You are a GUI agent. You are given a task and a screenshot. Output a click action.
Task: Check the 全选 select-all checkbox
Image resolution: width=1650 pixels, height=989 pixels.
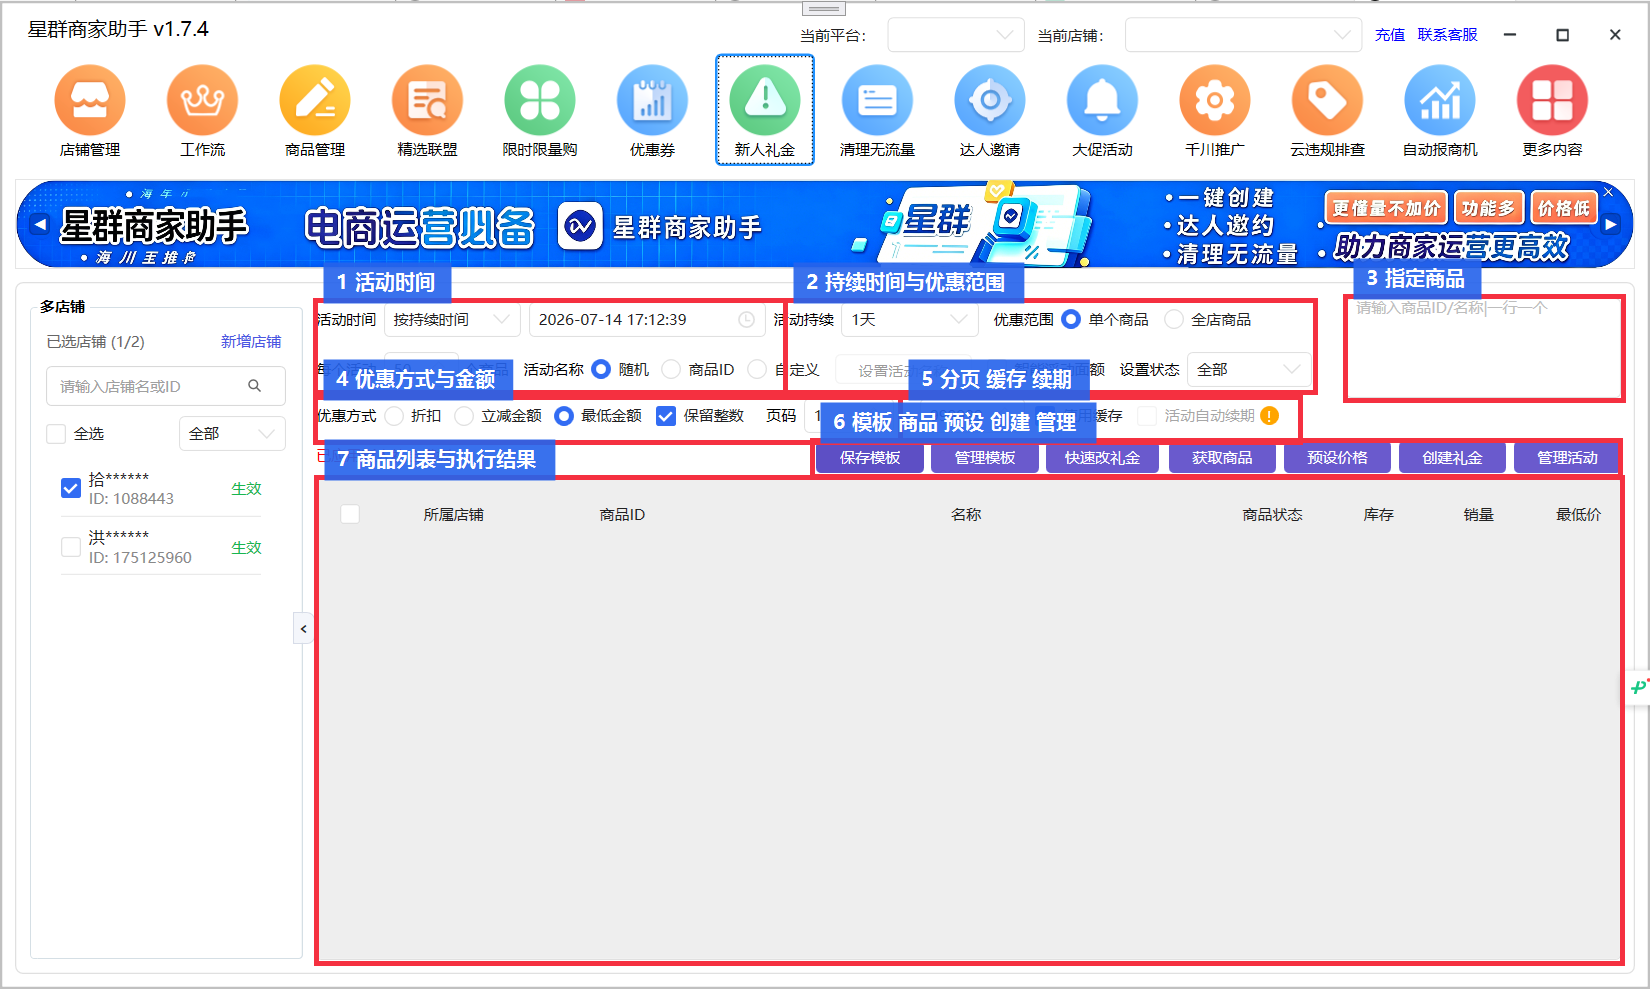(x=56, y=433)
